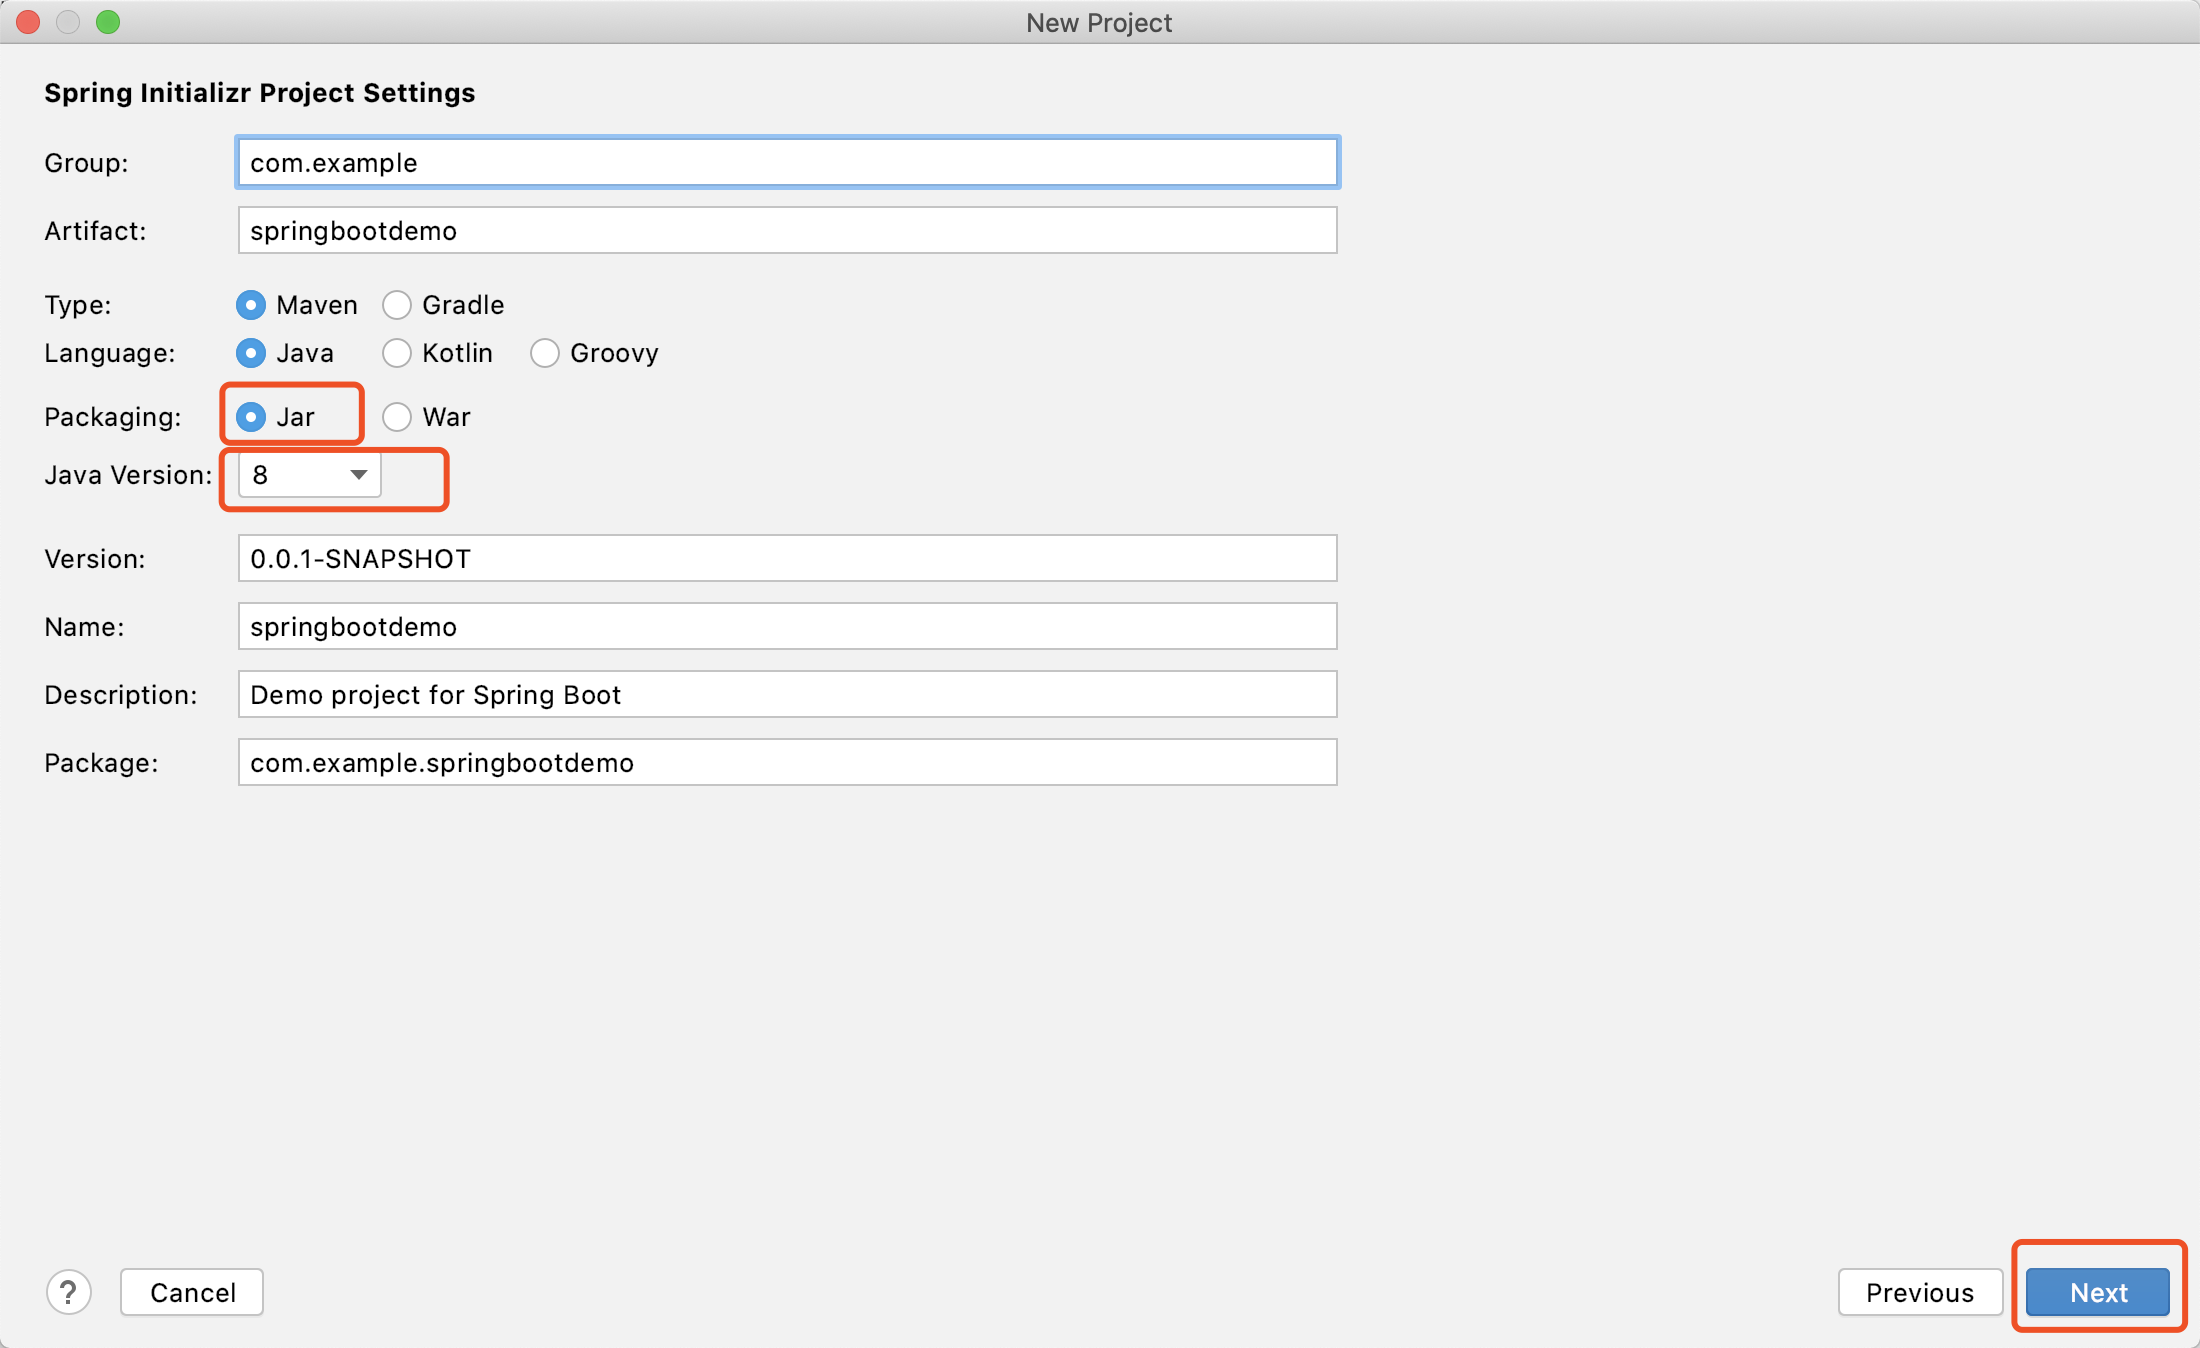The image size is (2200, 1348).
Task: Choose Kotlin as the language
Action: coord(397,353)
